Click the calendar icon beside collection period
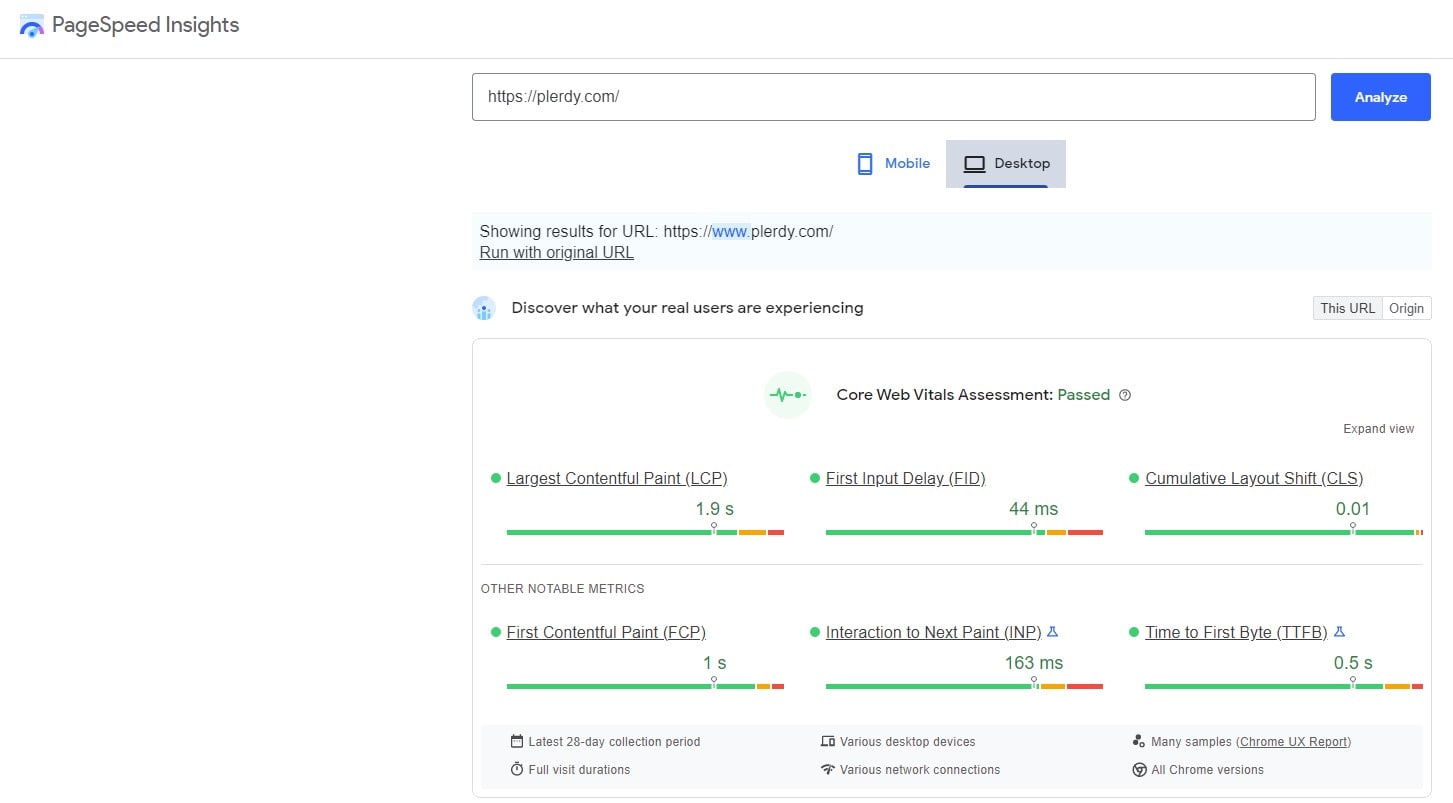The height and width of the screenshot is (803, 1453). coord(515,741)
